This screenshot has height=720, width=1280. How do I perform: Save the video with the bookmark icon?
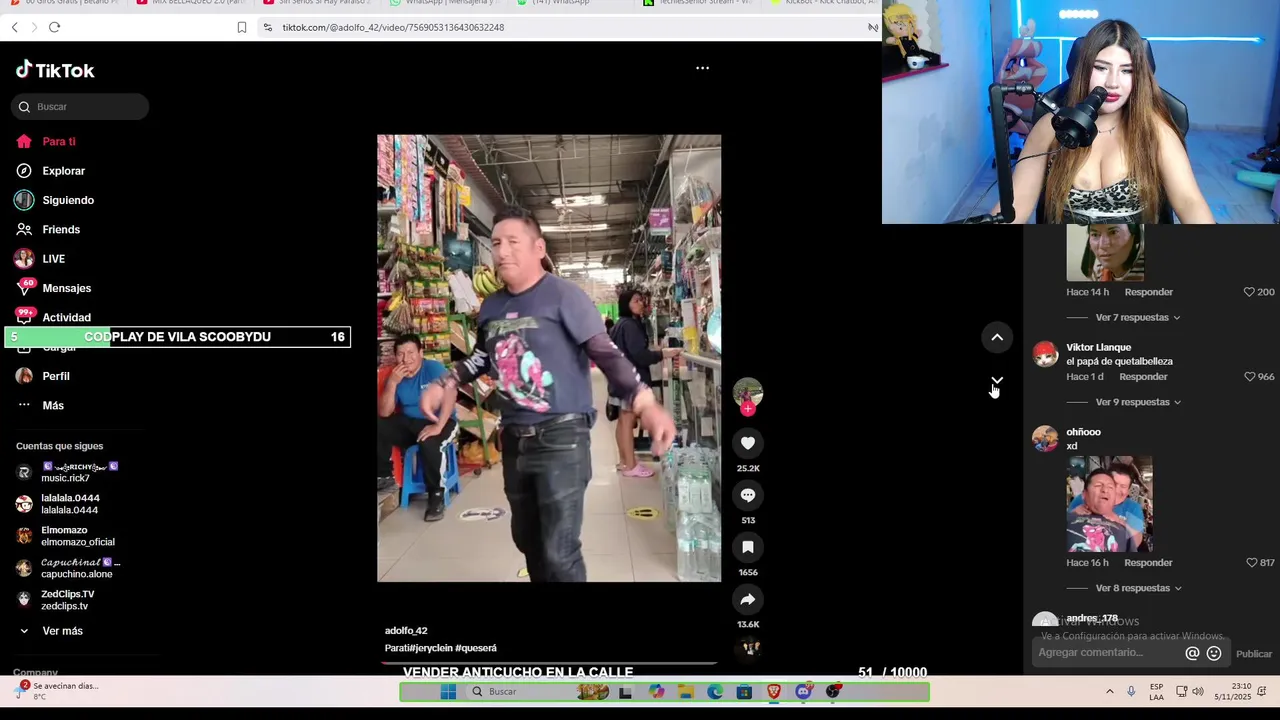click(748, 547)
